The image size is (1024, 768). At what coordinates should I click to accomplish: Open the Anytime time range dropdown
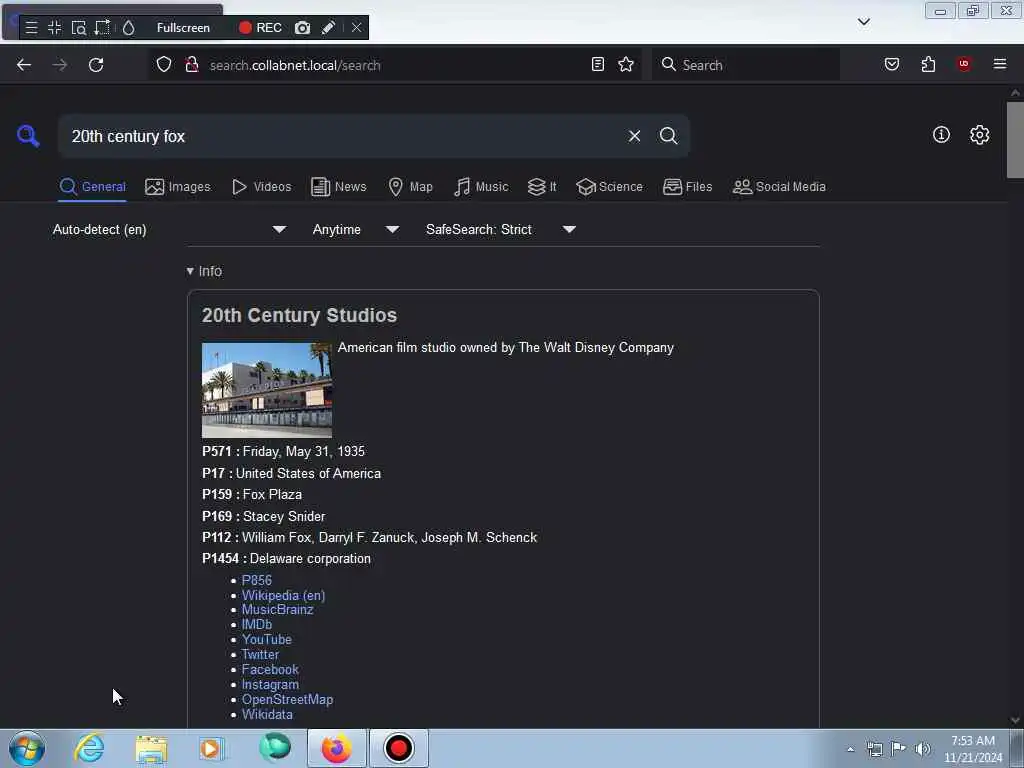[356, 229]
